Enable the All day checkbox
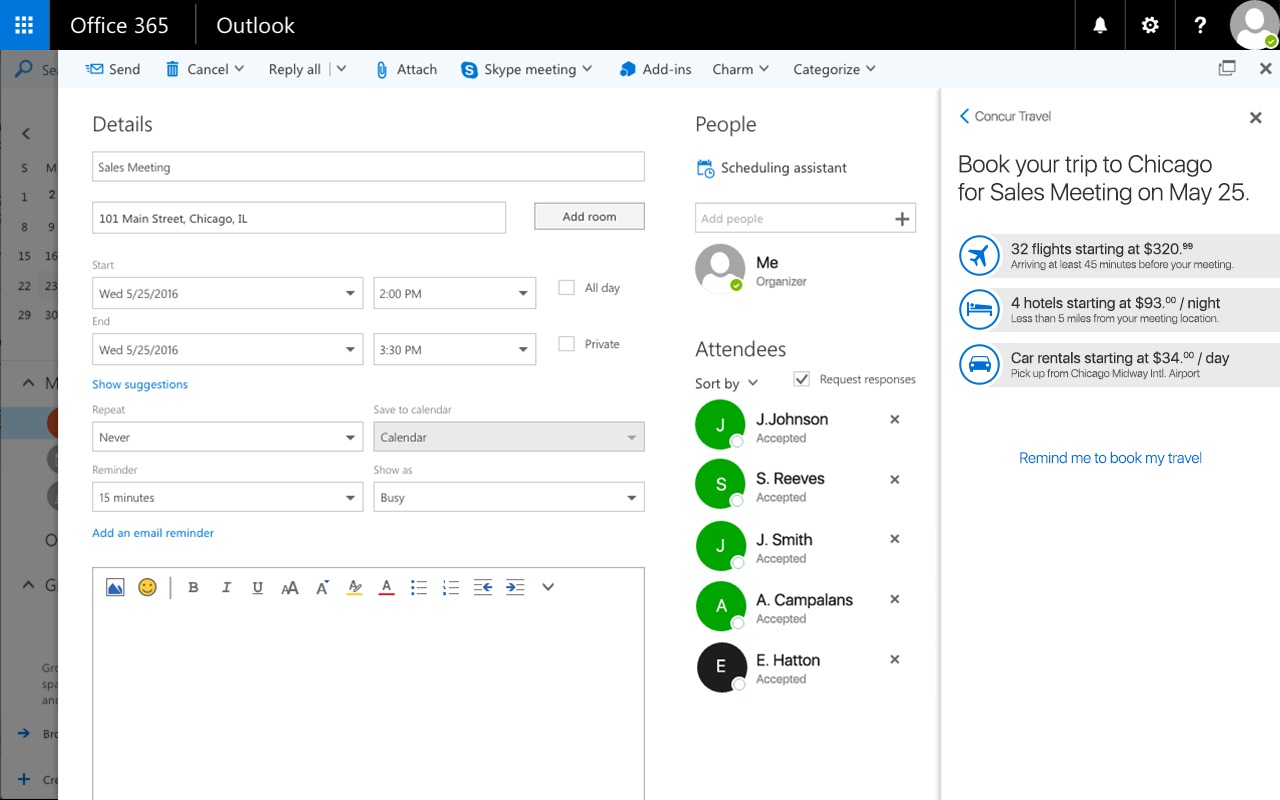Viewport: 1280px width, 800px height. click(566, 287)
